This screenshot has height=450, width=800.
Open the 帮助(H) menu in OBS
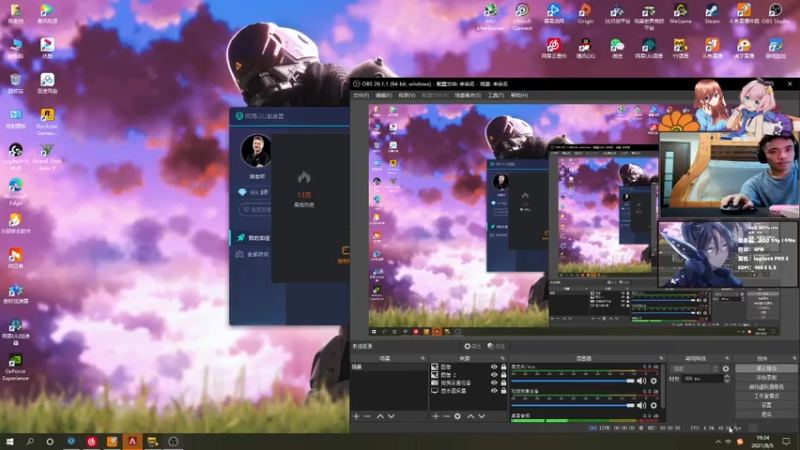tap(519, 95)
